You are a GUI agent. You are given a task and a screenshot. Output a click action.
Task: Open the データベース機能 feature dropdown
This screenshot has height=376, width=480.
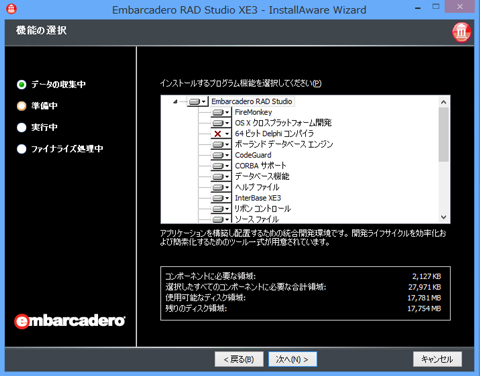coord(221,176)
